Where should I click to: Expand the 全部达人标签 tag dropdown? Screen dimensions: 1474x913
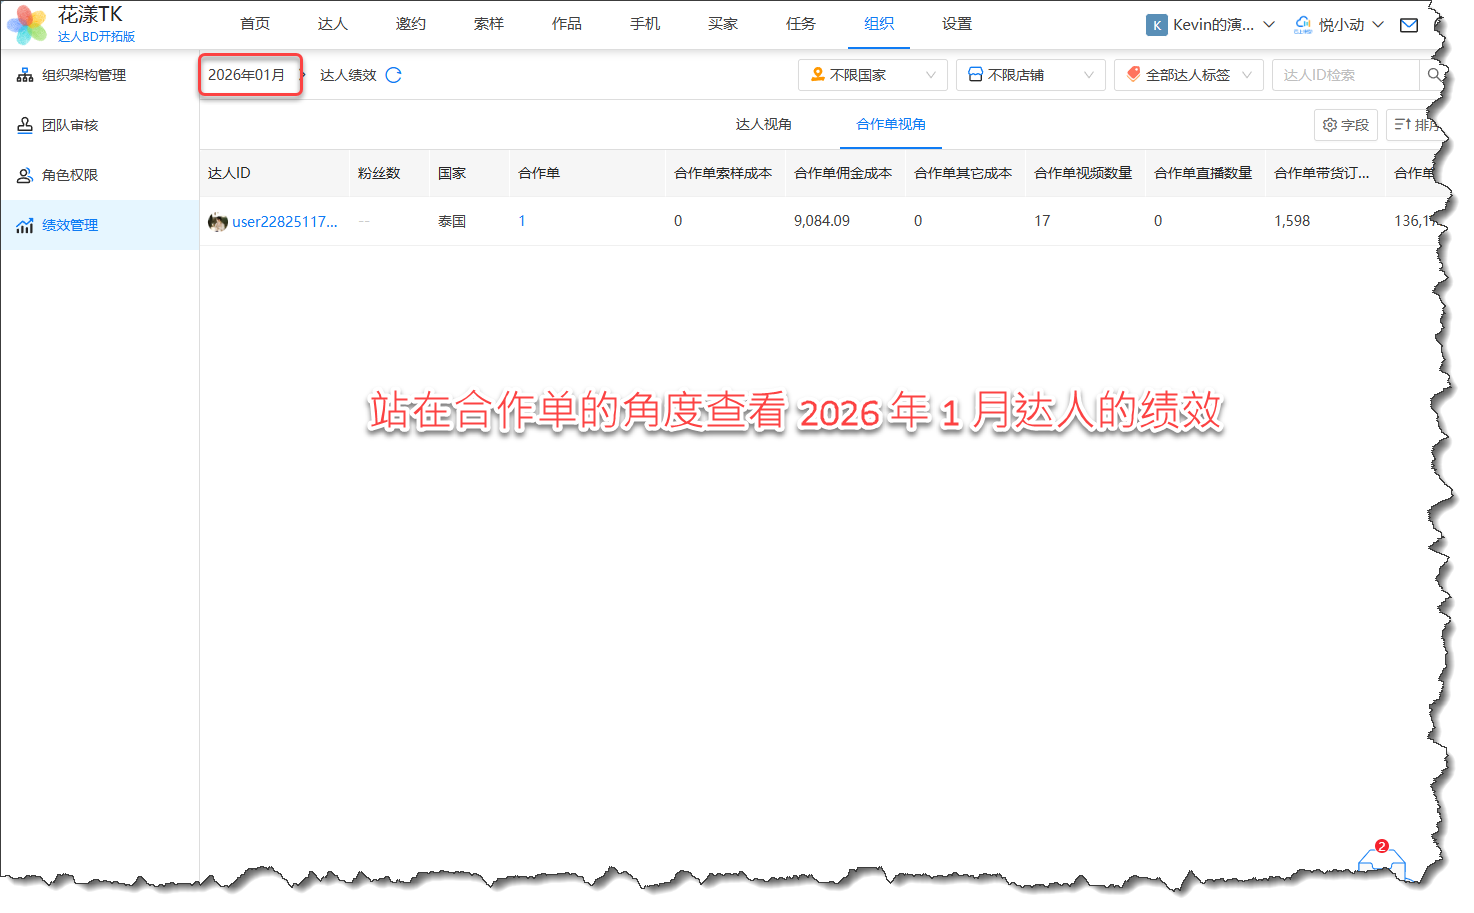point(1188,75)
